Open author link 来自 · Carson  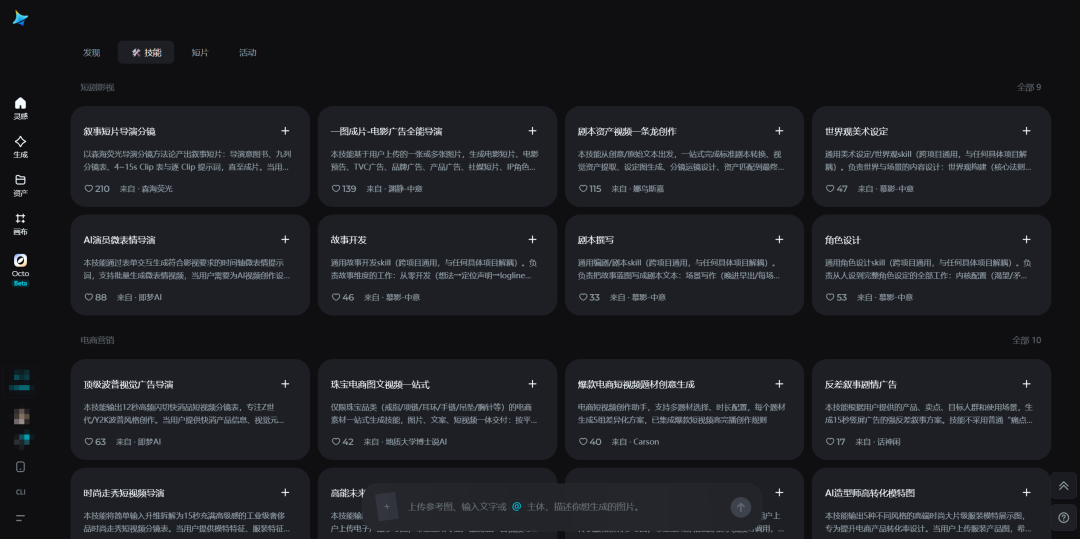tap(634, 442)
